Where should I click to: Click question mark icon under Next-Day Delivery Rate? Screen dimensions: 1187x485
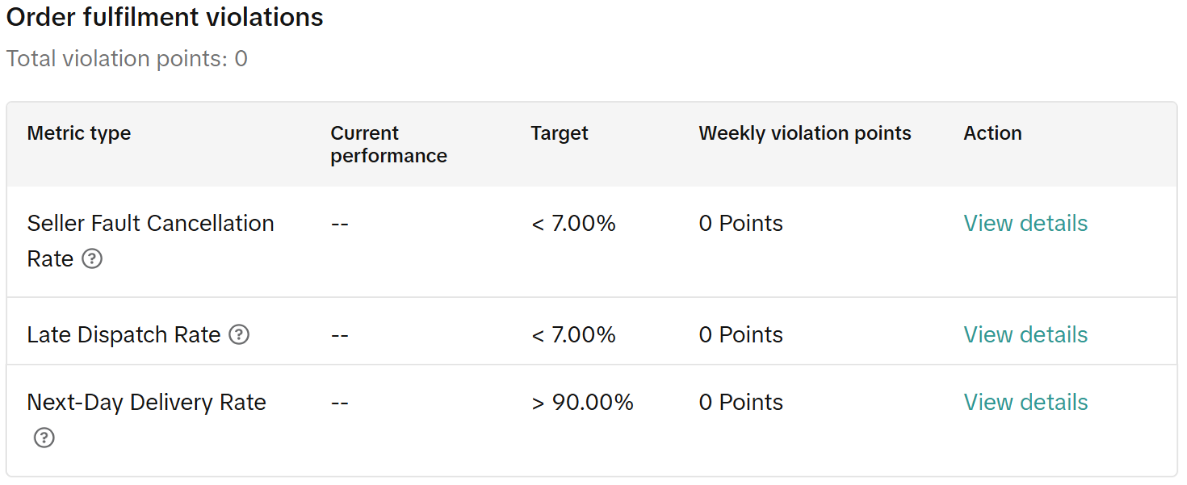click(x=43, y=438)
